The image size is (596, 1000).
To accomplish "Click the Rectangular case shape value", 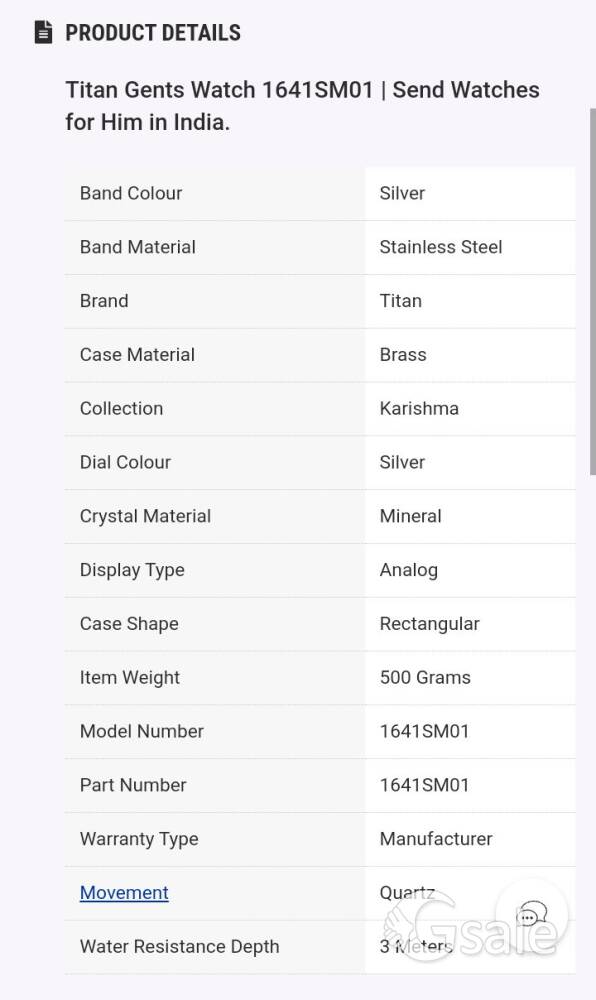I will pyautogui.click(x=430, y=624).
